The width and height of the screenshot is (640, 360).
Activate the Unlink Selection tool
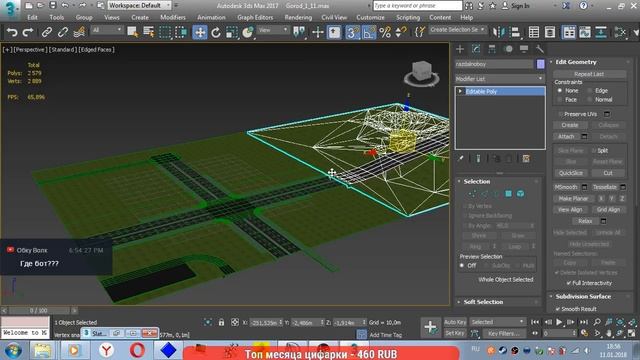(x=62, y=32)
